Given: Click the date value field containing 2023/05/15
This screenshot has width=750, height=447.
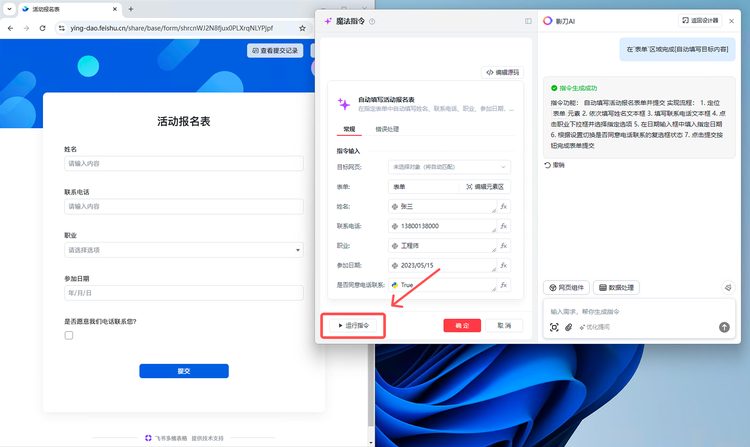Looking at the screenshot, I should point(442,265).
